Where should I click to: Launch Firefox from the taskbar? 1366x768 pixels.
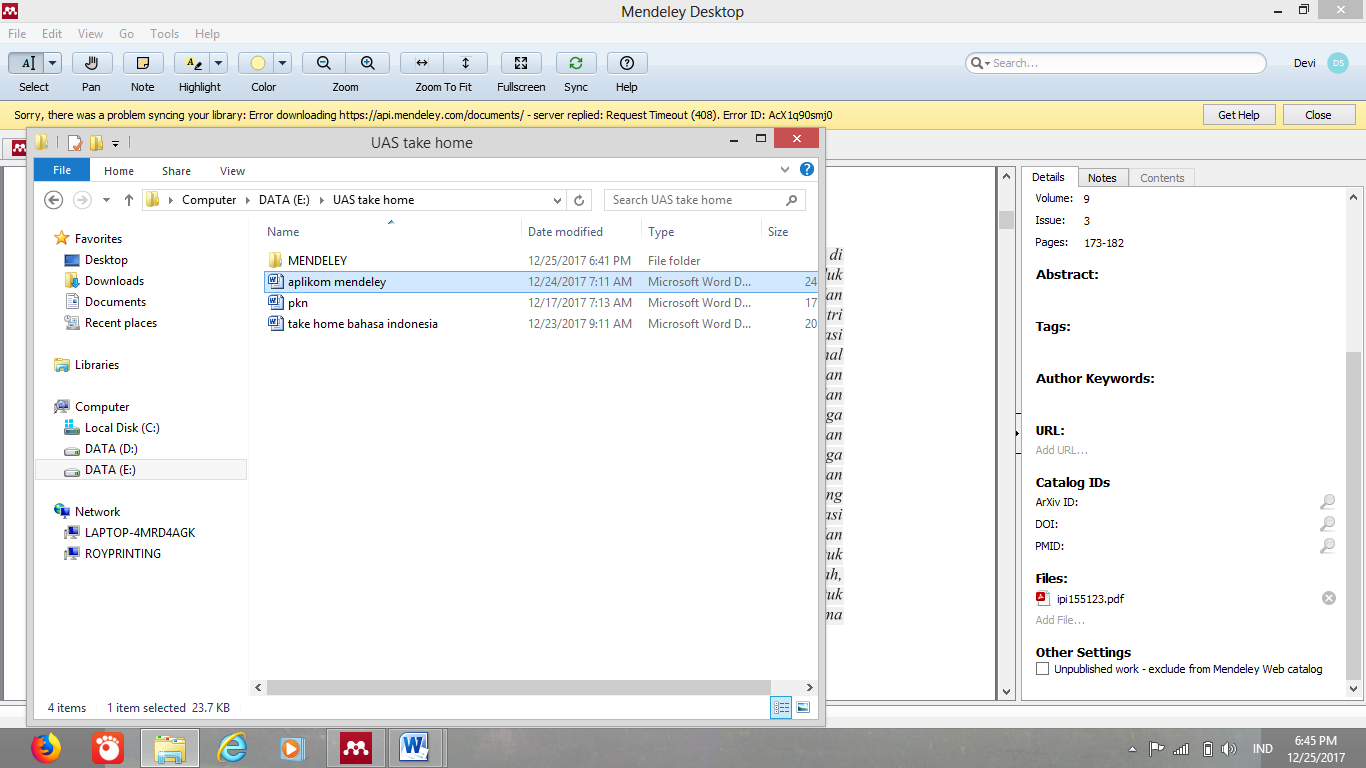pyautogui.click(x=46, y=747)
